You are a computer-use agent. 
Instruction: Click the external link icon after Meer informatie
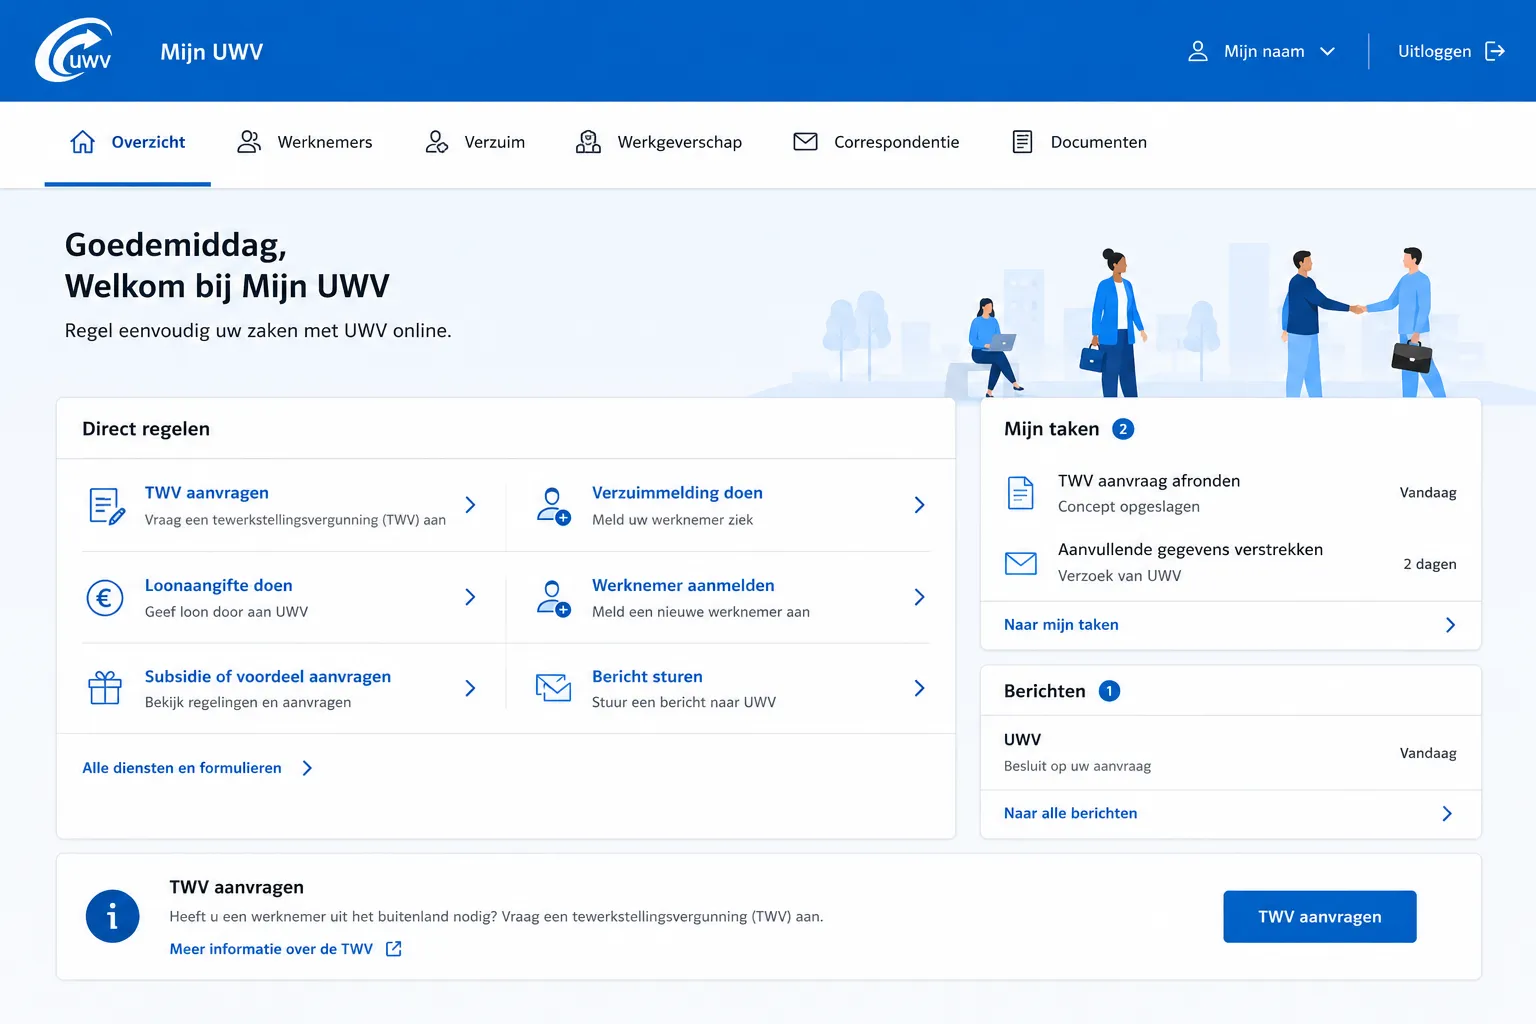(x=394, y=949)
